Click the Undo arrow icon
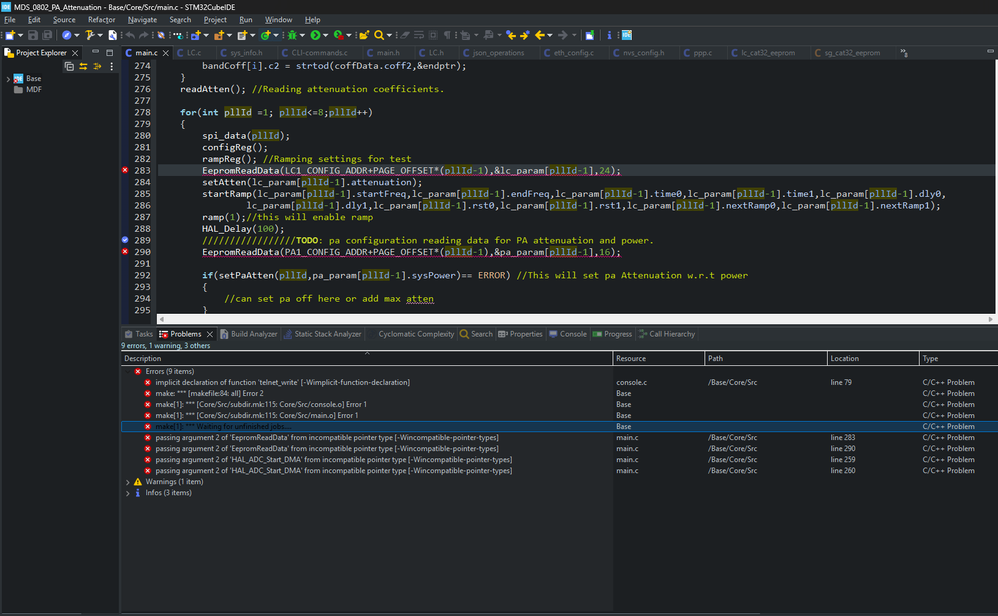998x616 pixels. tap(130, 35)
